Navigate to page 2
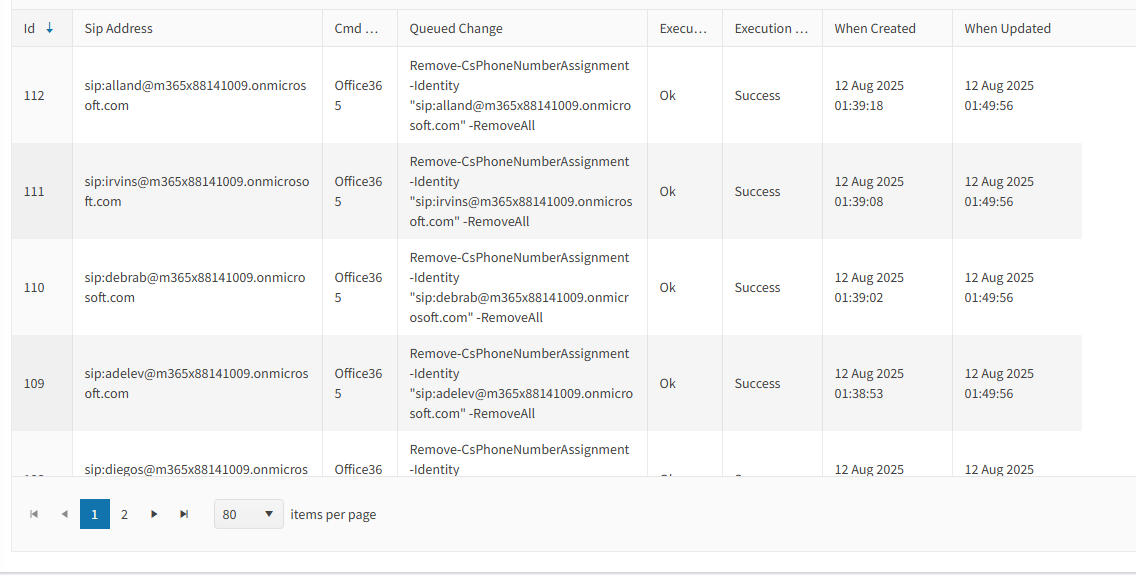 124,514
